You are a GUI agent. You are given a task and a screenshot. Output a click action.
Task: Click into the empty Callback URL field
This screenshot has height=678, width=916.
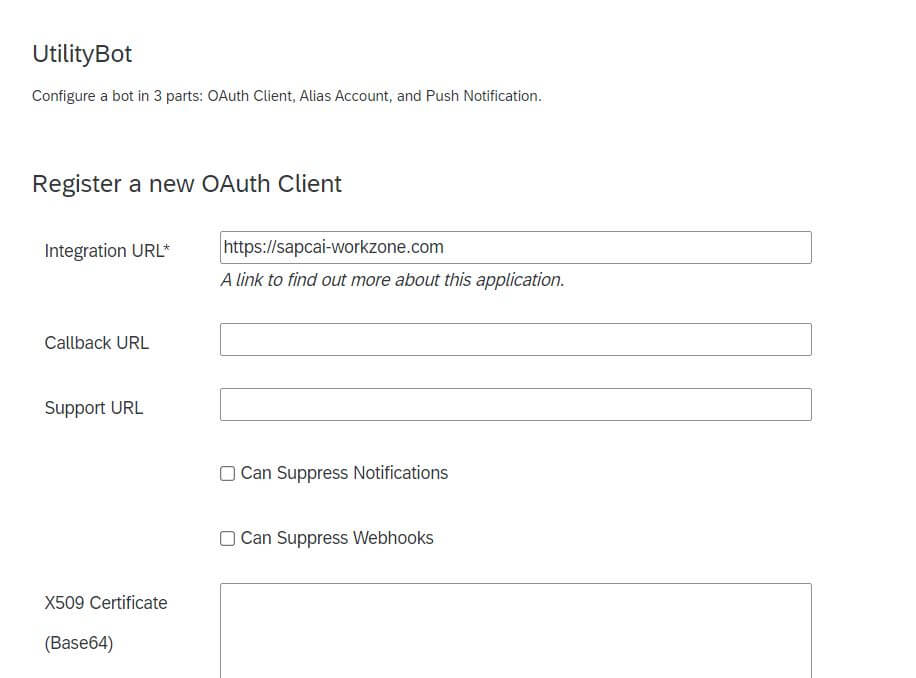(515, 339)
